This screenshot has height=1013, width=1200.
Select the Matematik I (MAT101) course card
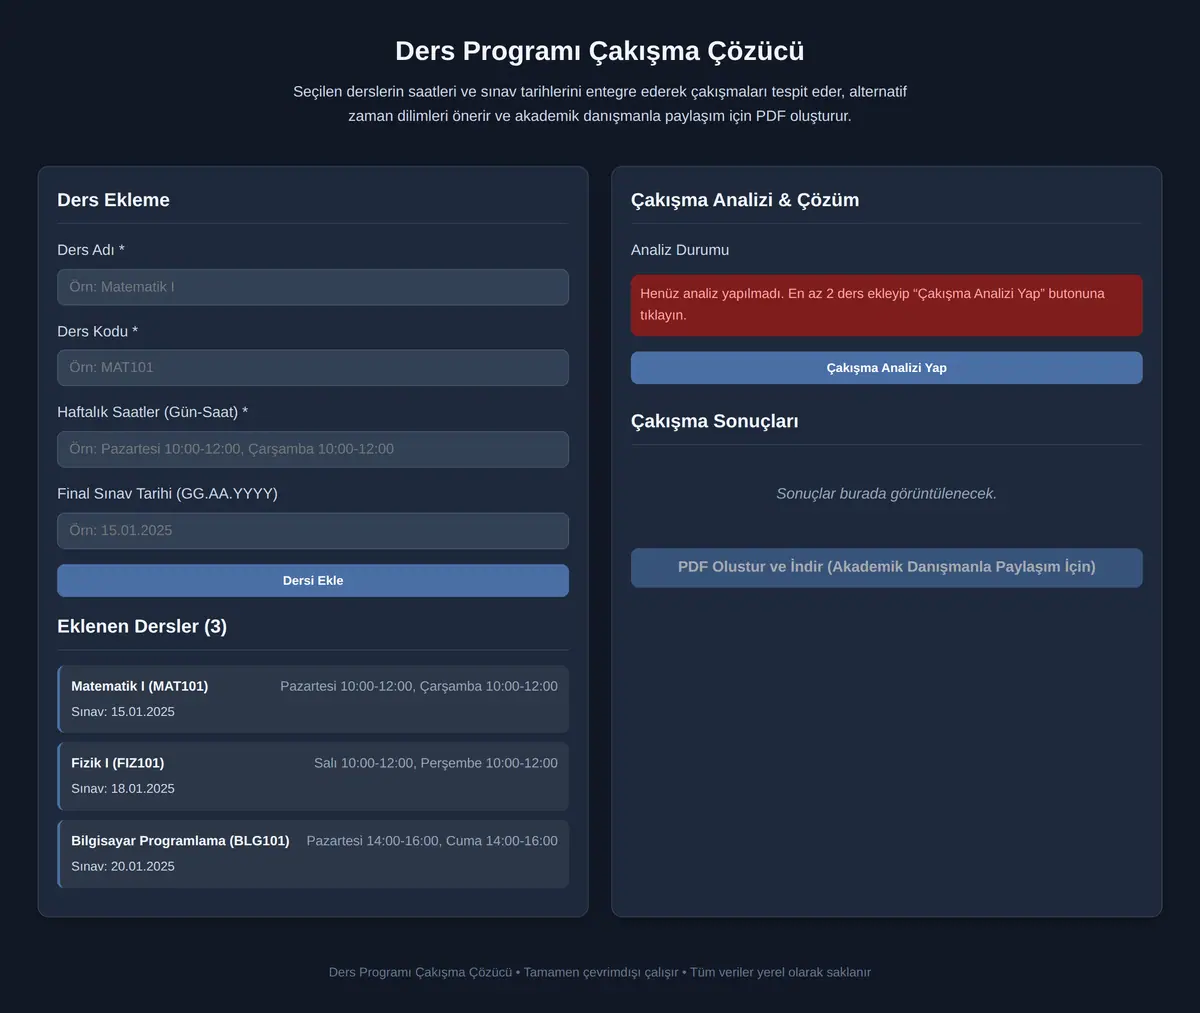click(x=313, y=699)
